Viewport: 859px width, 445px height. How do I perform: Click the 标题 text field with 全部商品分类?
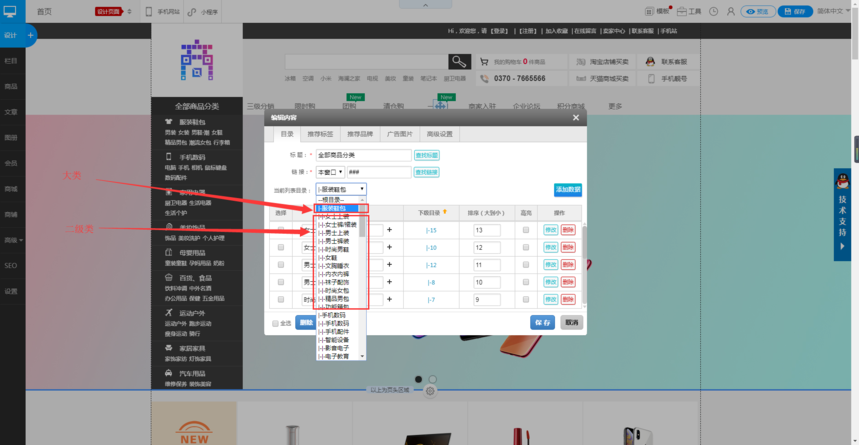[x=362, y=155]
